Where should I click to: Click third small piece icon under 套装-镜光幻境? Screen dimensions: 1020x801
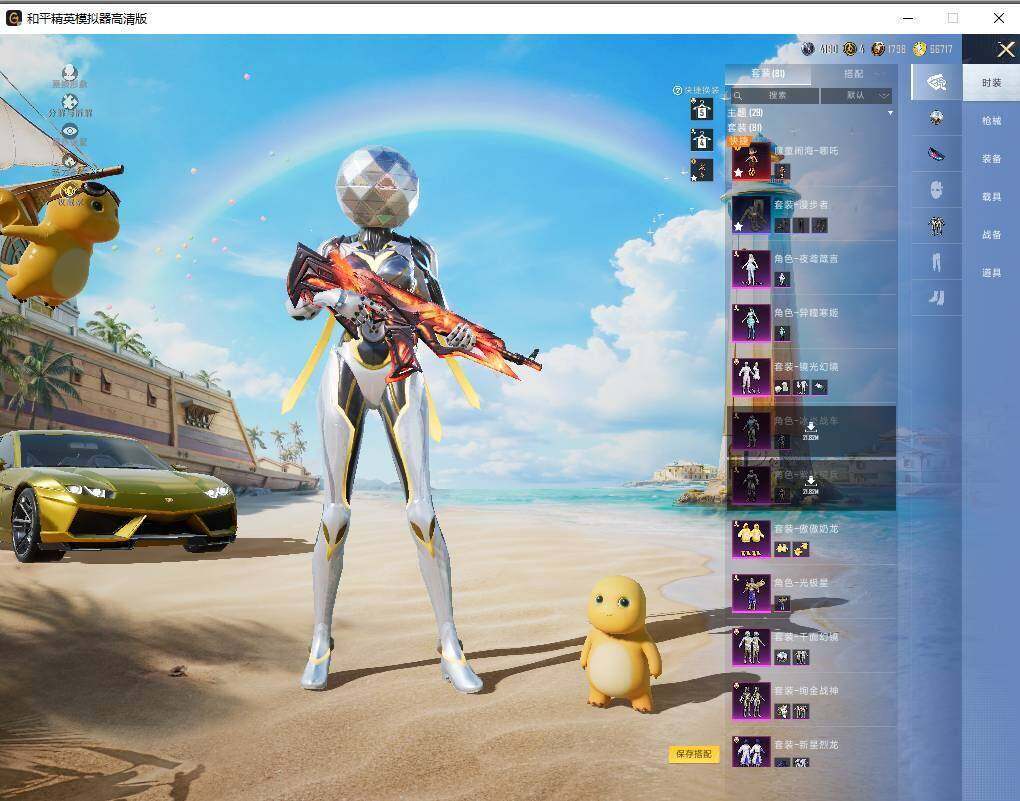820,387
